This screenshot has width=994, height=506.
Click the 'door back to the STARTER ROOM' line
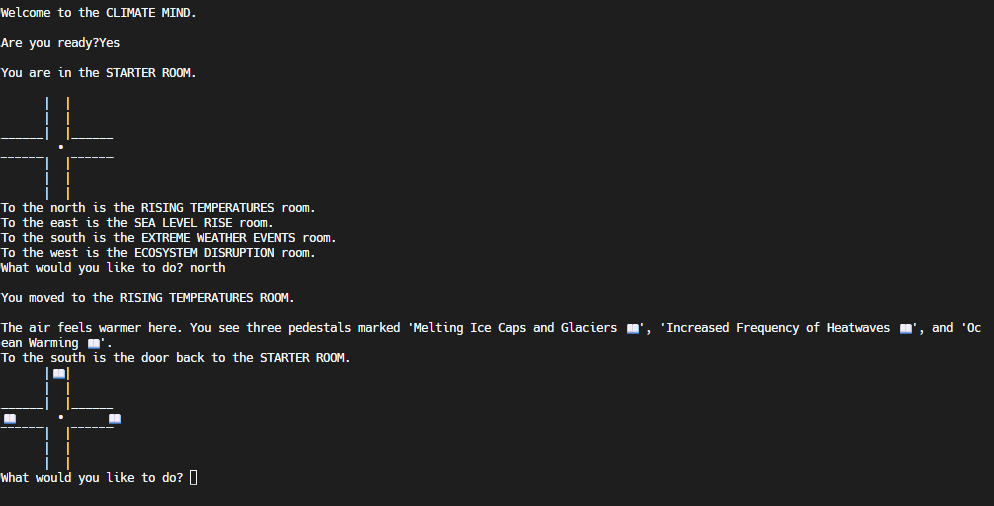pyautogui.click(x=176, y=358)
